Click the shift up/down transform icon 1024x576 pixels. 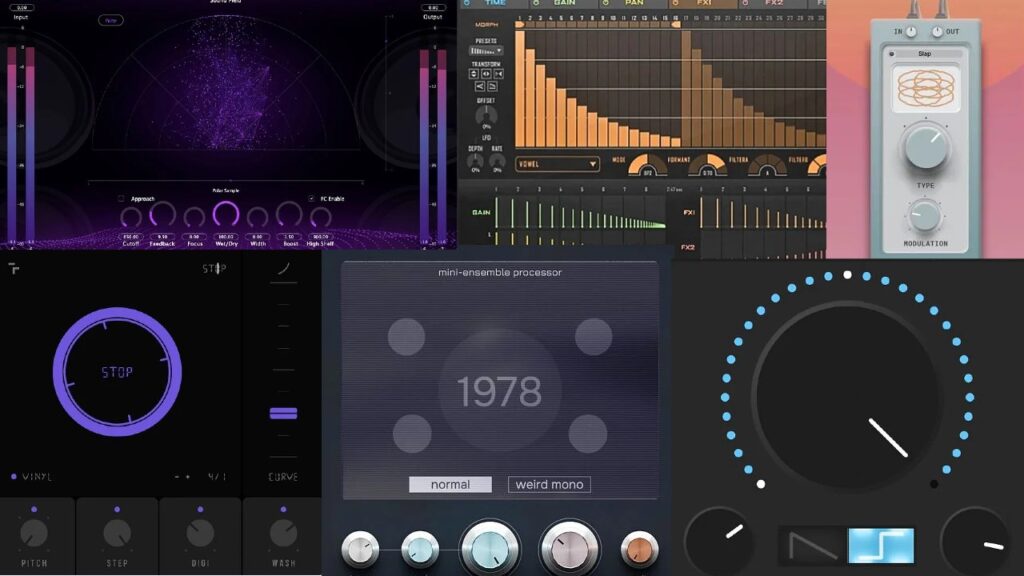472,73
